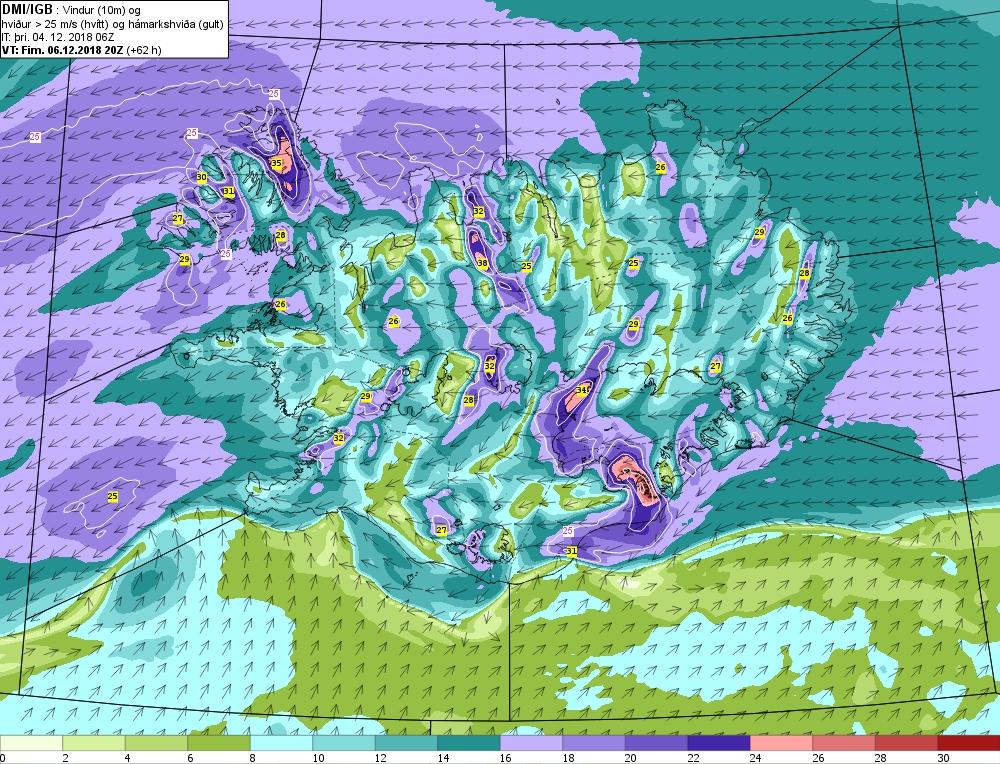Click the yellow gust label 34 on map
Screen dimensions: 1000x764
(x=582, y=389)
